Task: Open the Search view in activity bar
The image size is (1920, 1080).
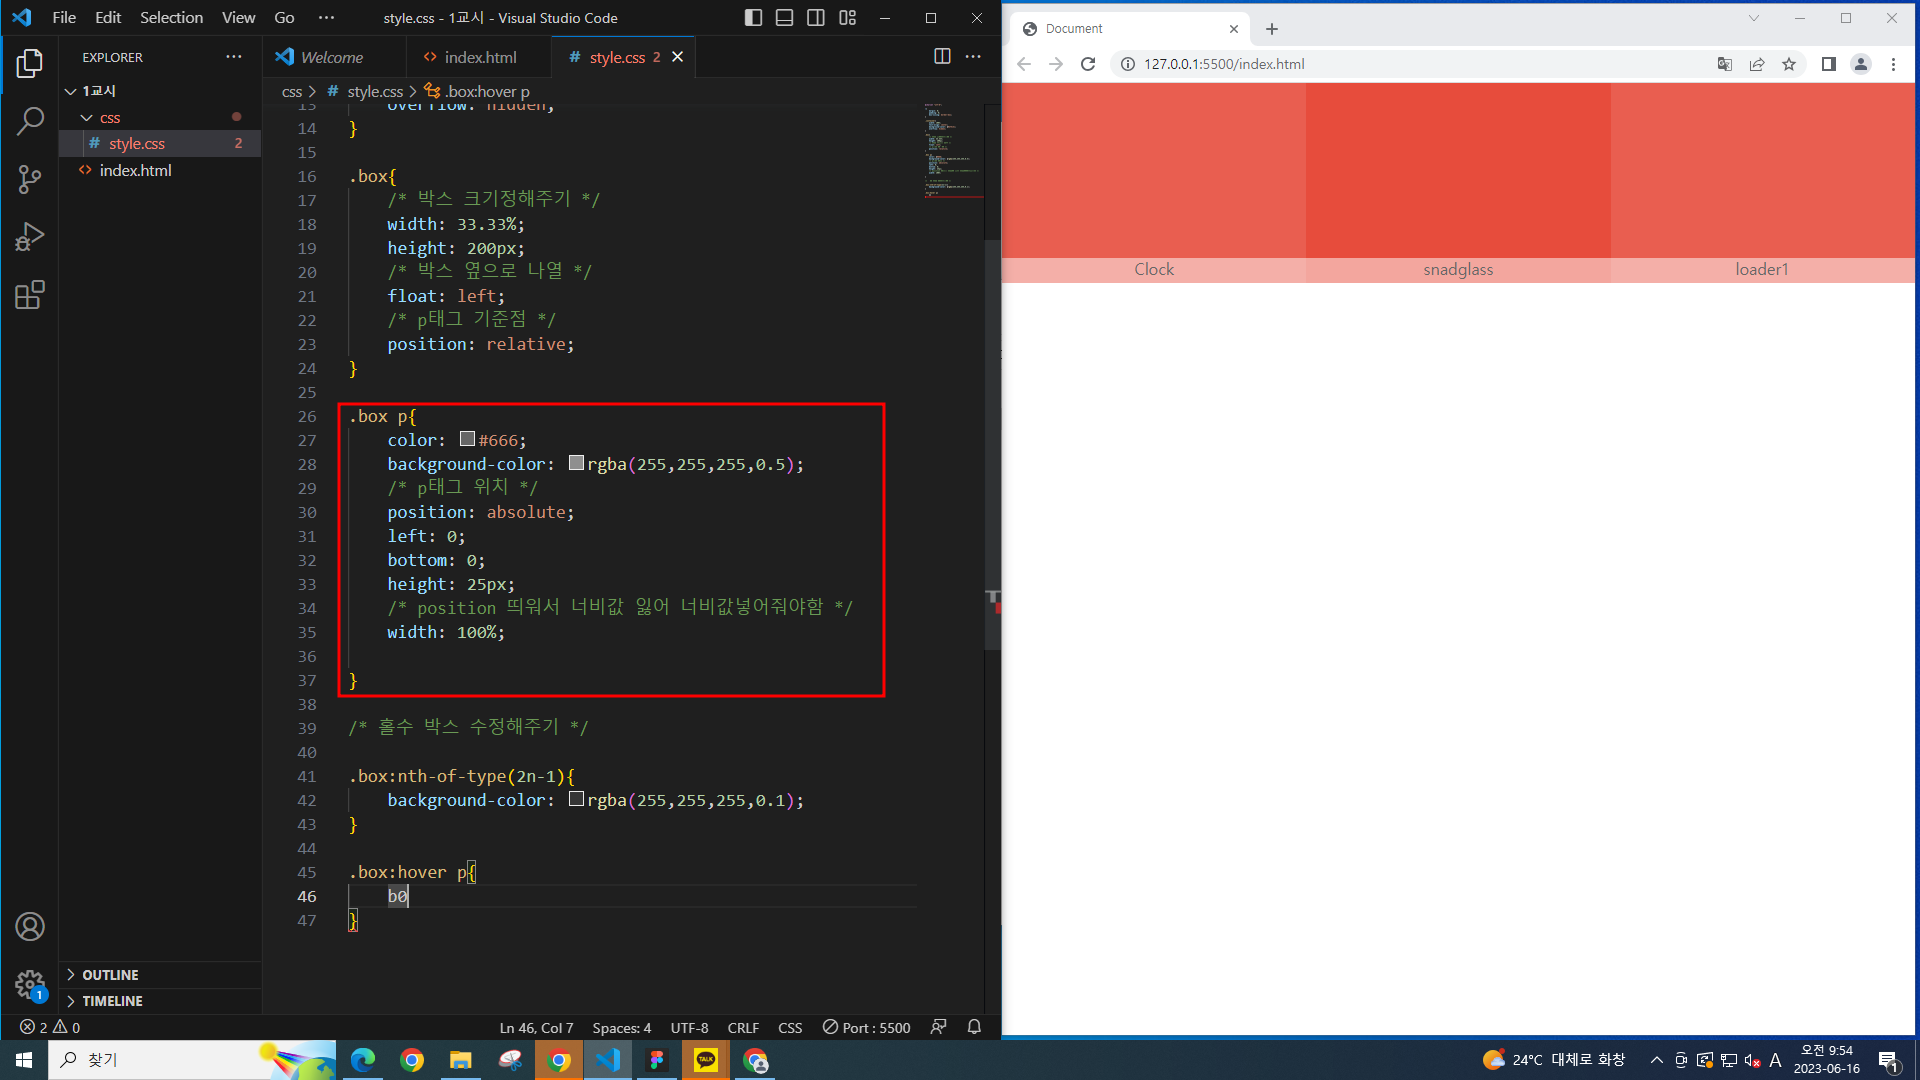Action: pyautogui.click(x=30, y=122)
